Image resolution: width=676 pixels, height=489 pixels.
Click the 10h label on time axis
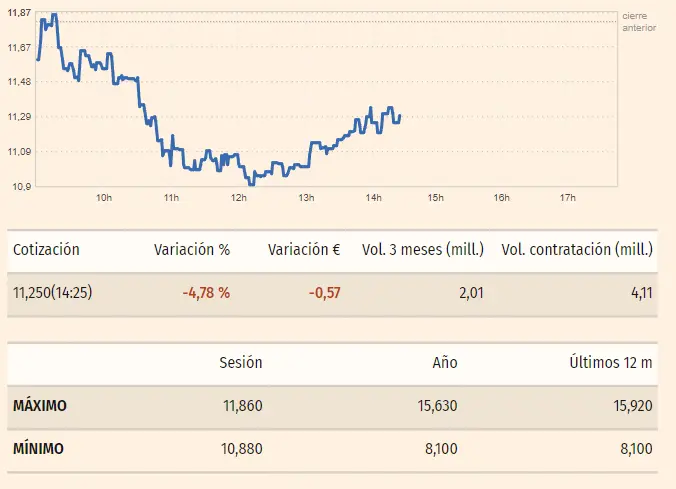104,197
